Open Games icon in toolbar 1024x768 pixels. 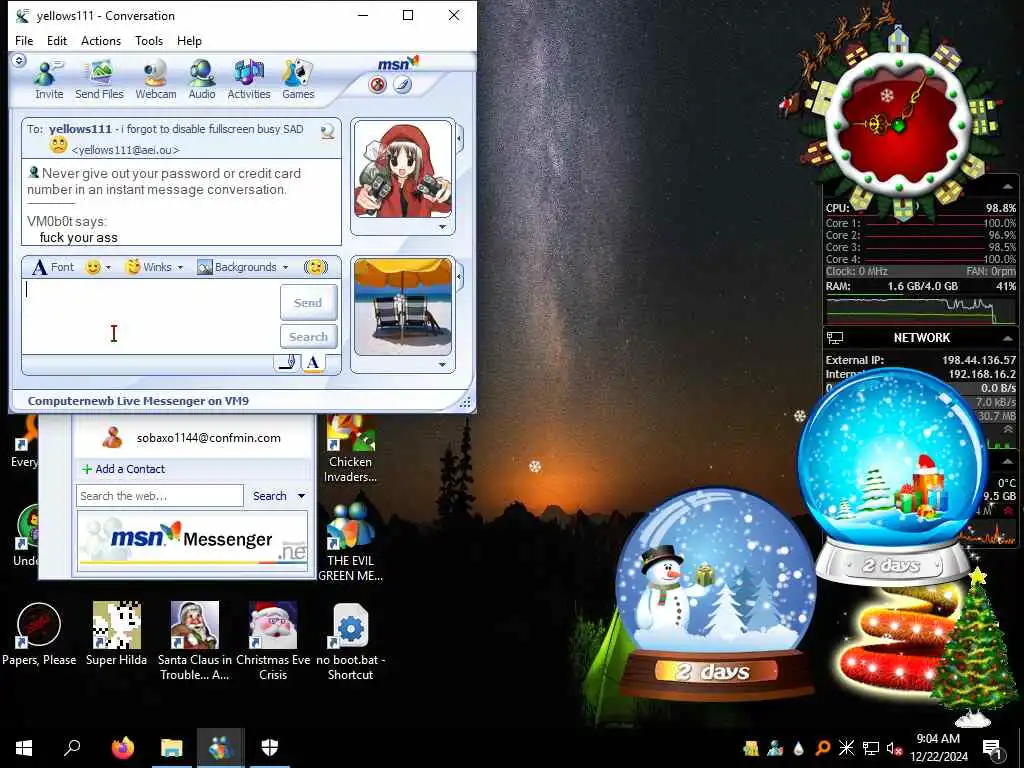298,80
